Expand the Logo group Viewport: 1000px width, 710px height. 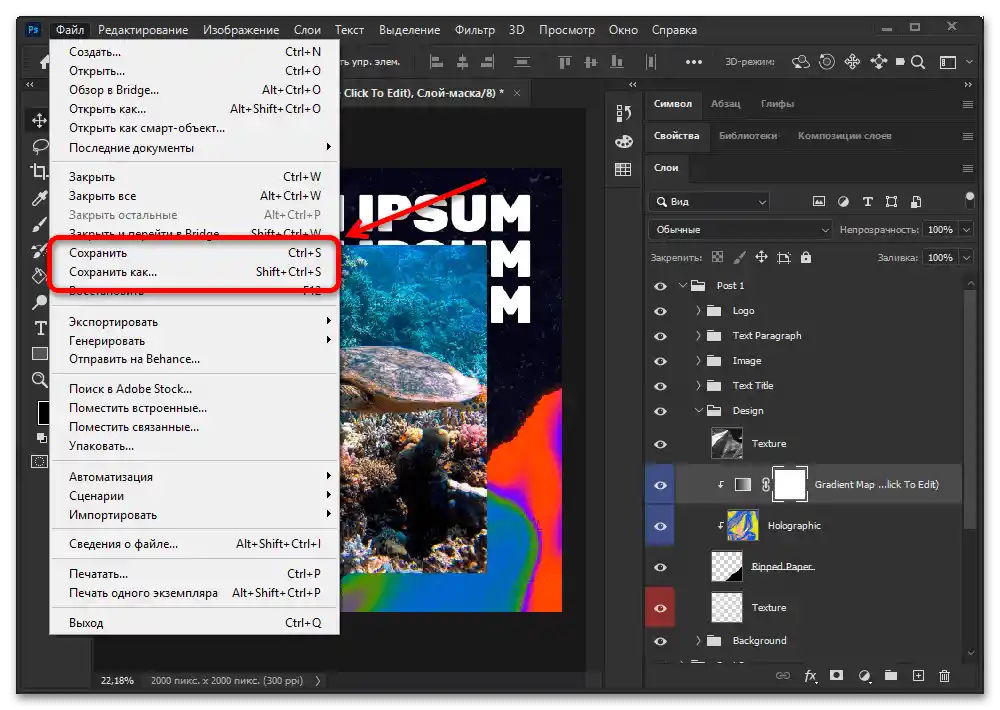click(x=698, y=310)
